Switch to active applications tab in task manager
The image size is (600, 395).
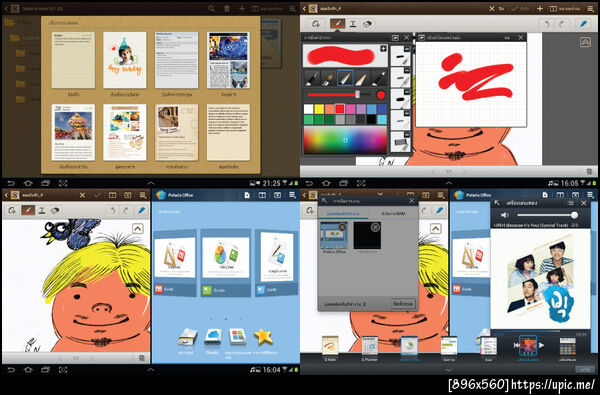coord(343,213)
